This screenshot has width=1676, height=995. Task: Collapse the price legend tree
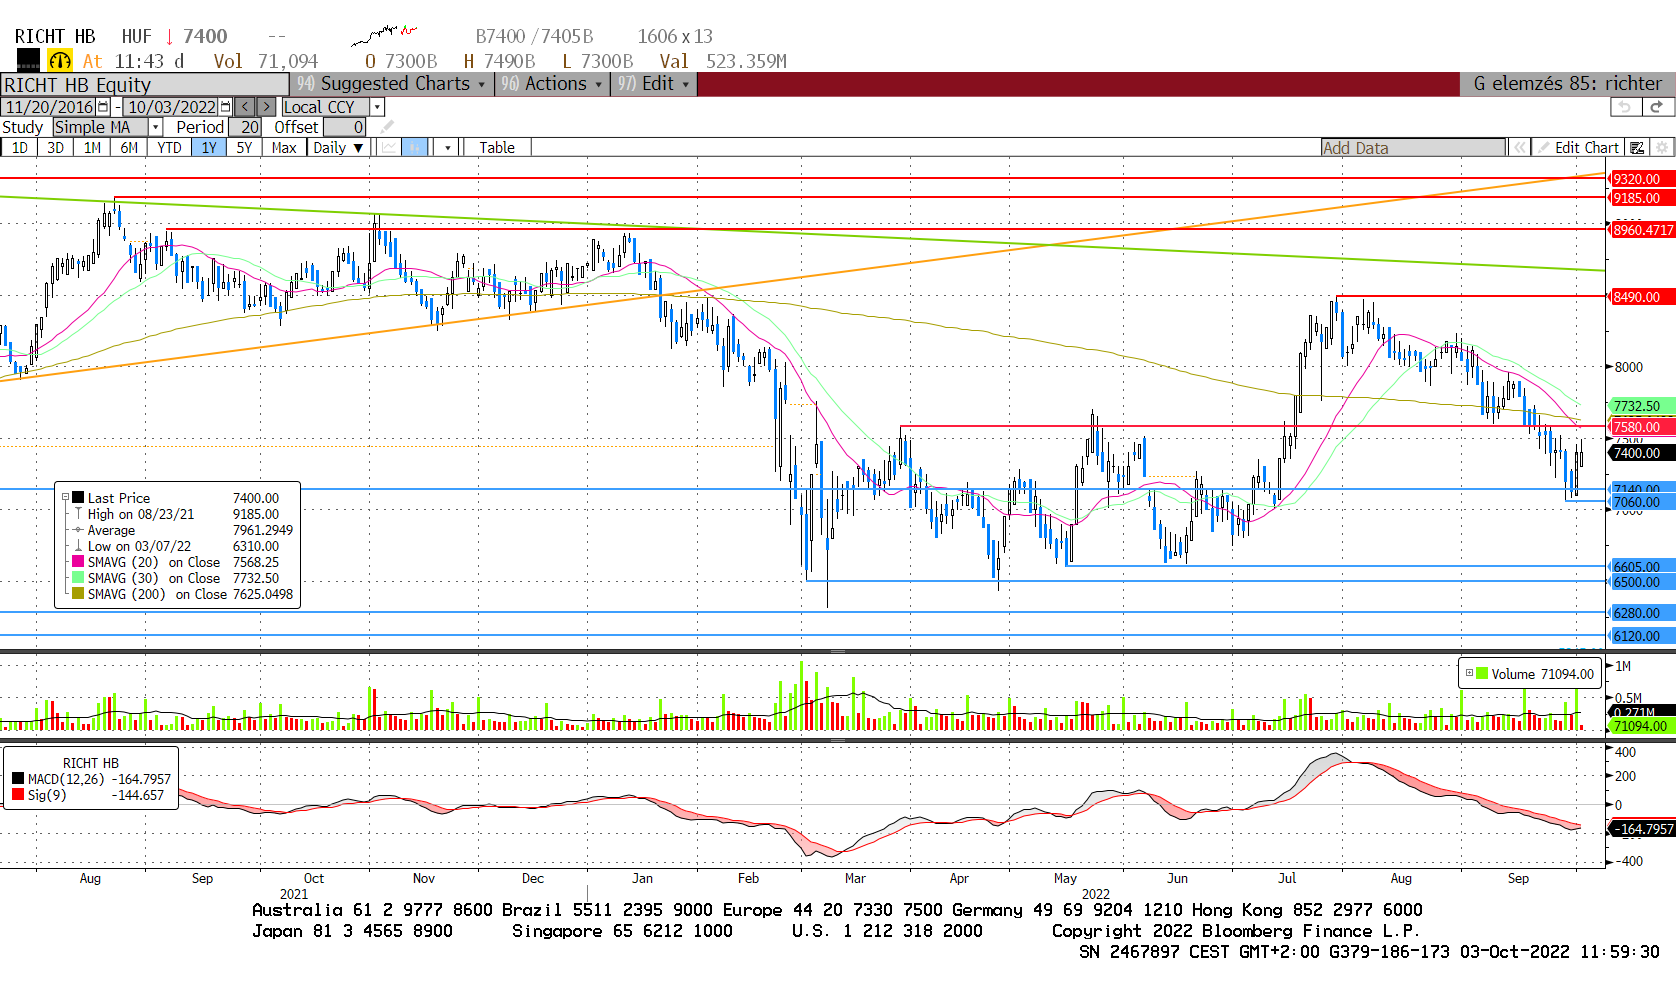[x=66, y=498]
